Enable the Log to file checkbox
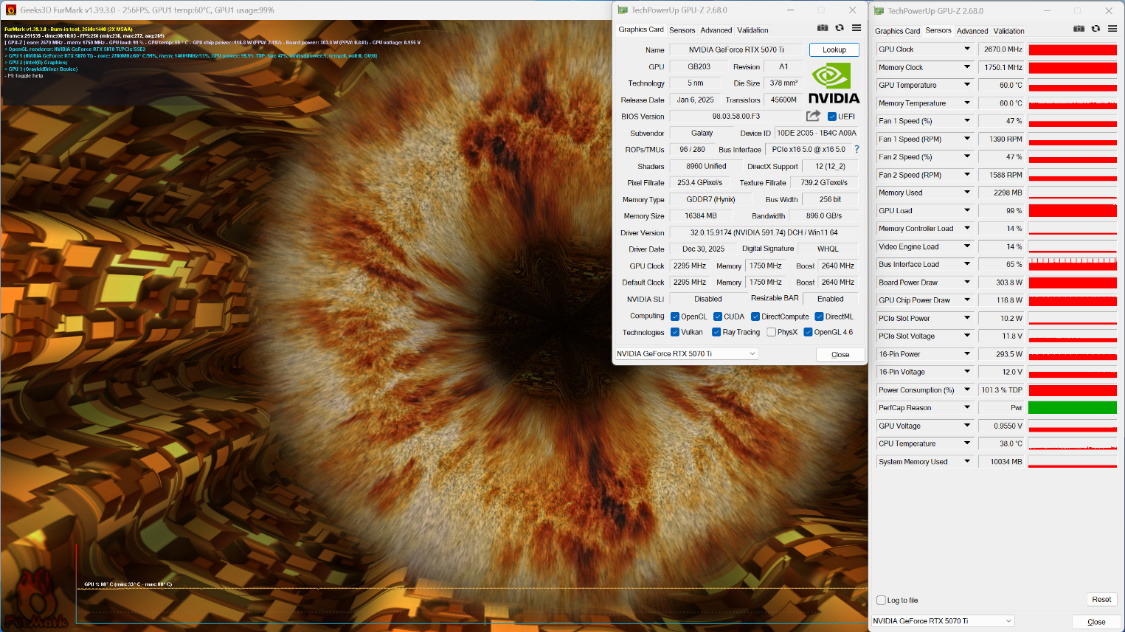This screenshot has width=1125, height=632. tap(880, 600)
